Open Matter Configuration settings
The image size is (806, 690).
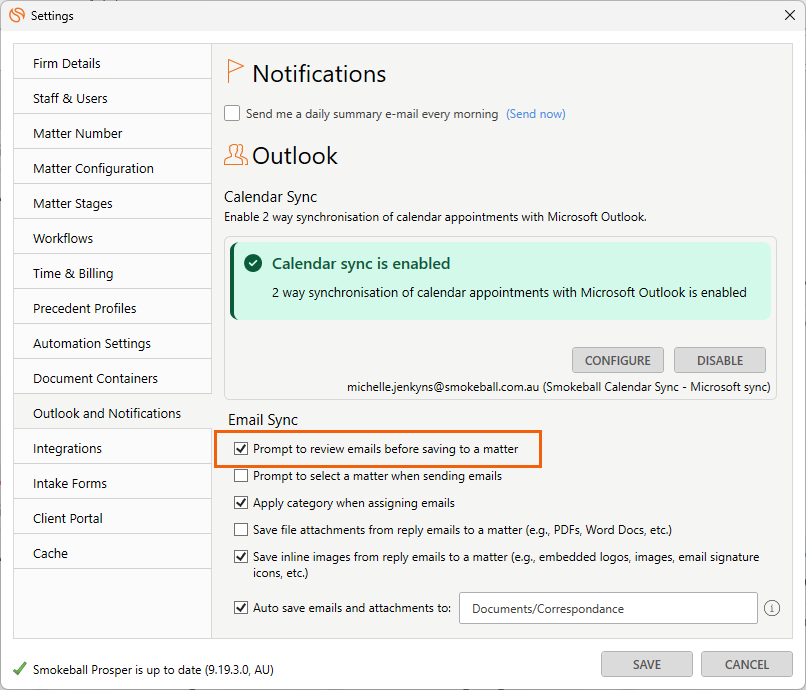tap(113, 168)
